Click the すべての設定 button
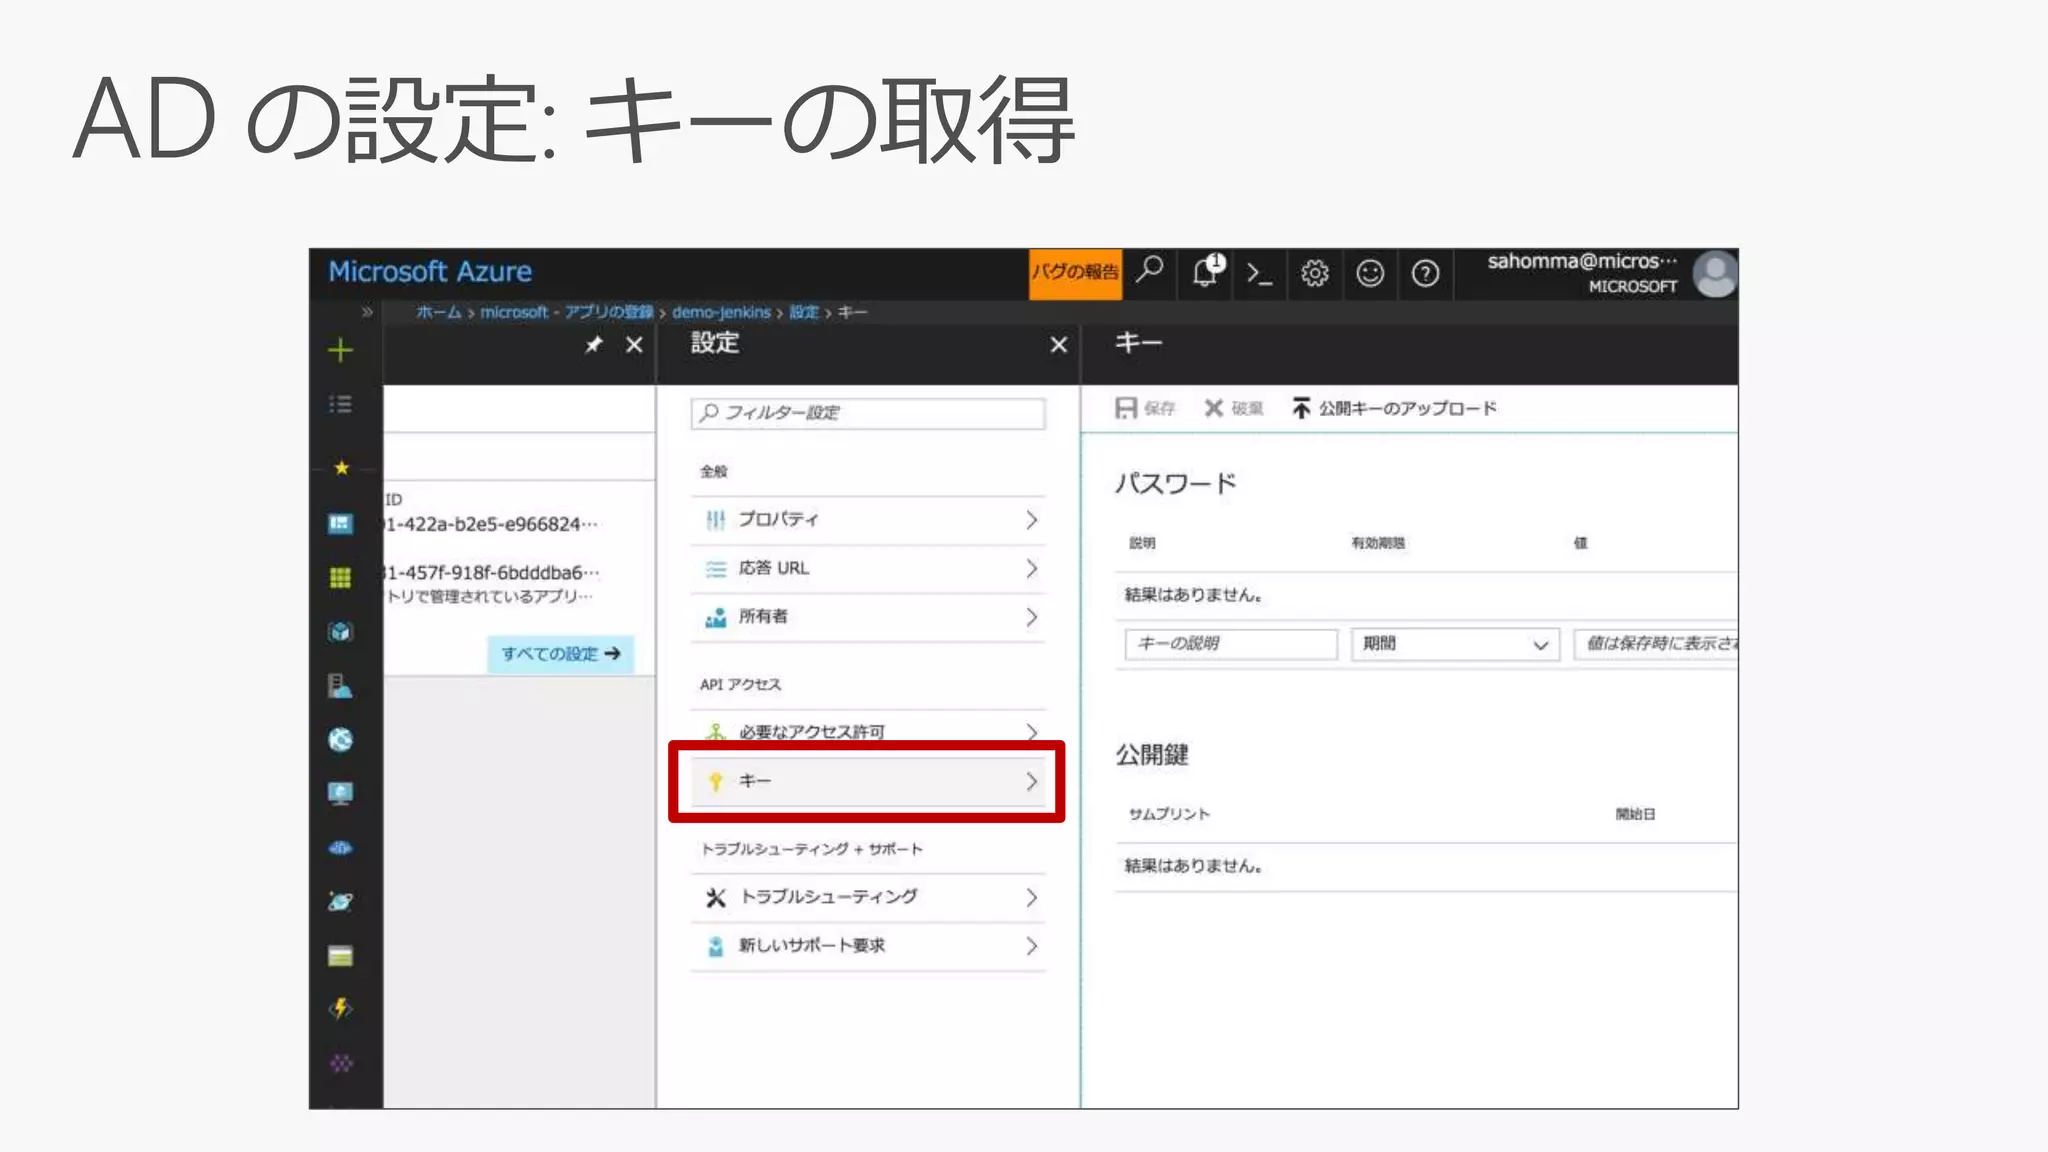2048x1152 pixels. click(560, 654)
